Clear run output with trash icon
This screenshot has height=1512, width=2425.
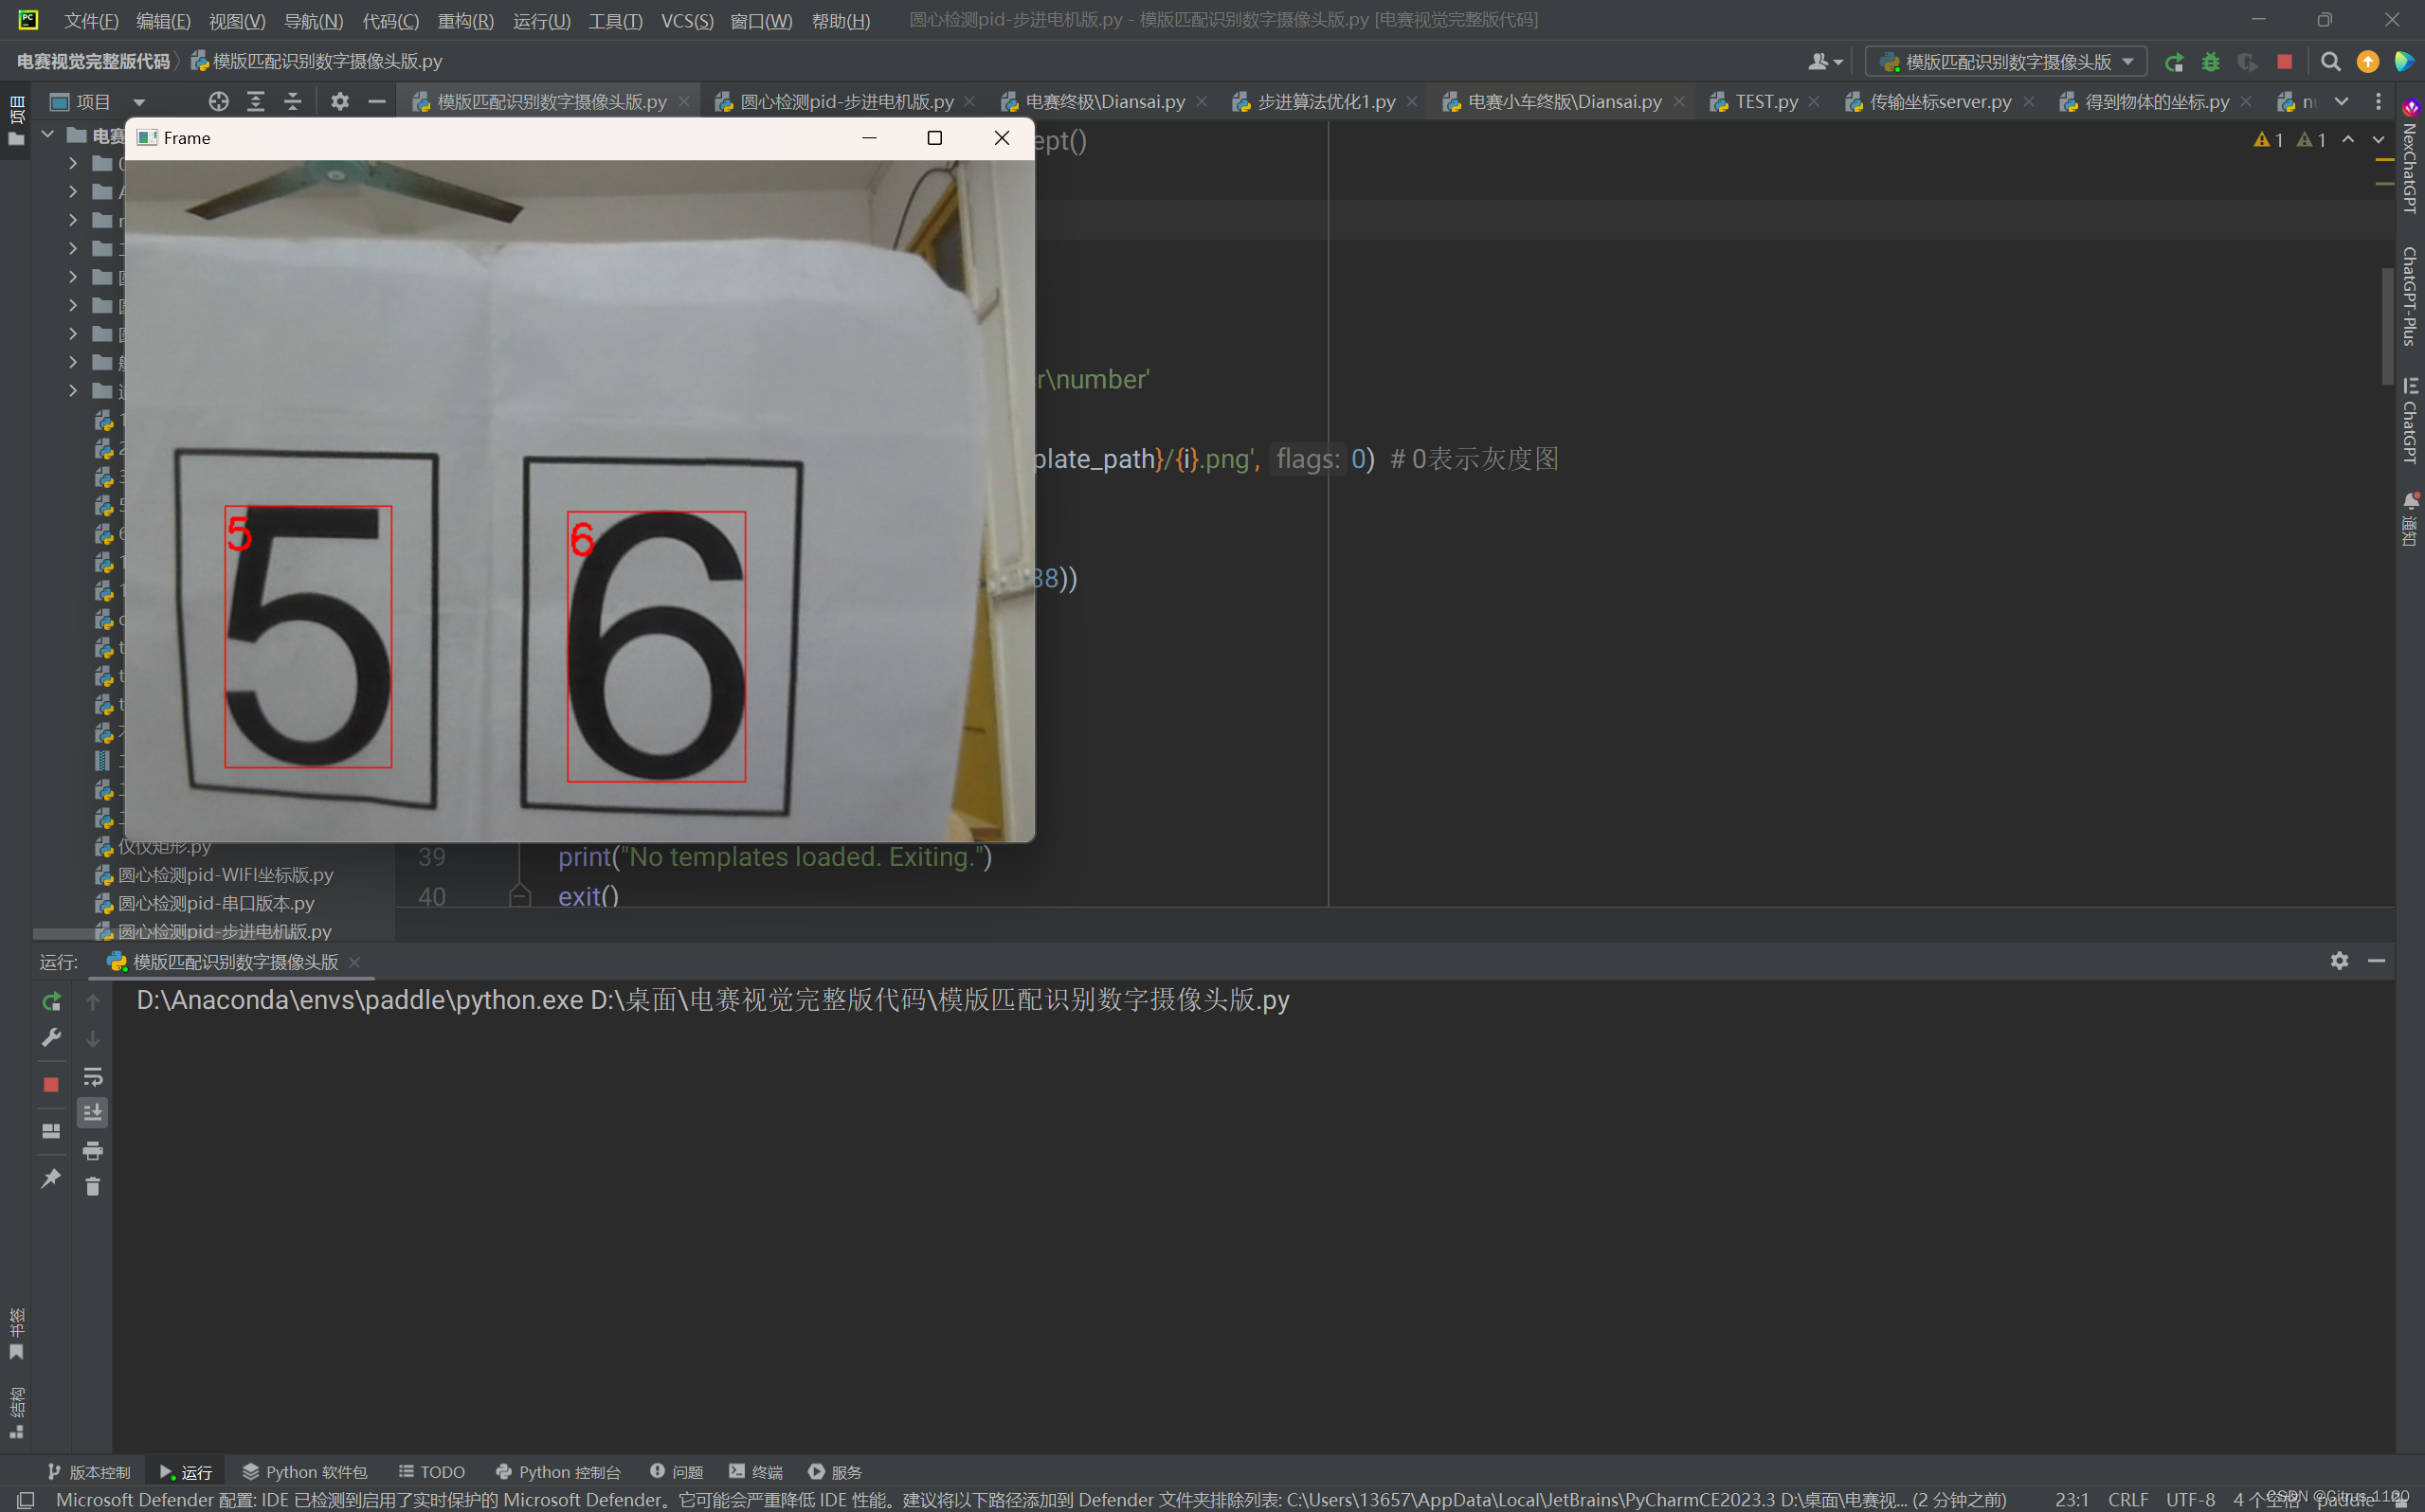(x=92, y=1187)
